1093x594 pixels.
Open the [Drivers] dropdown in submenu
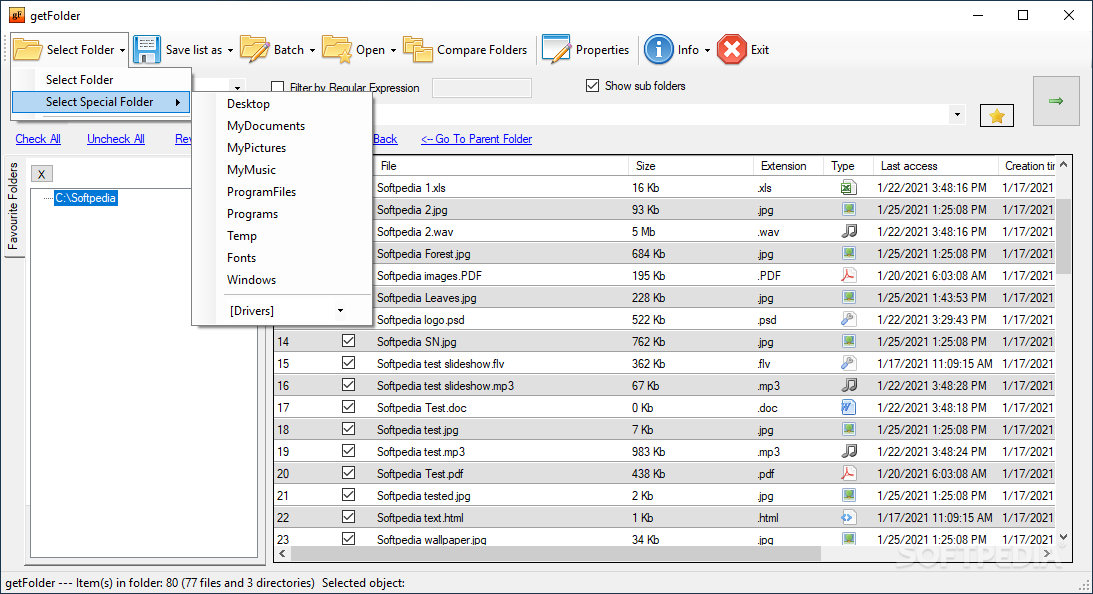coord(340,311)
